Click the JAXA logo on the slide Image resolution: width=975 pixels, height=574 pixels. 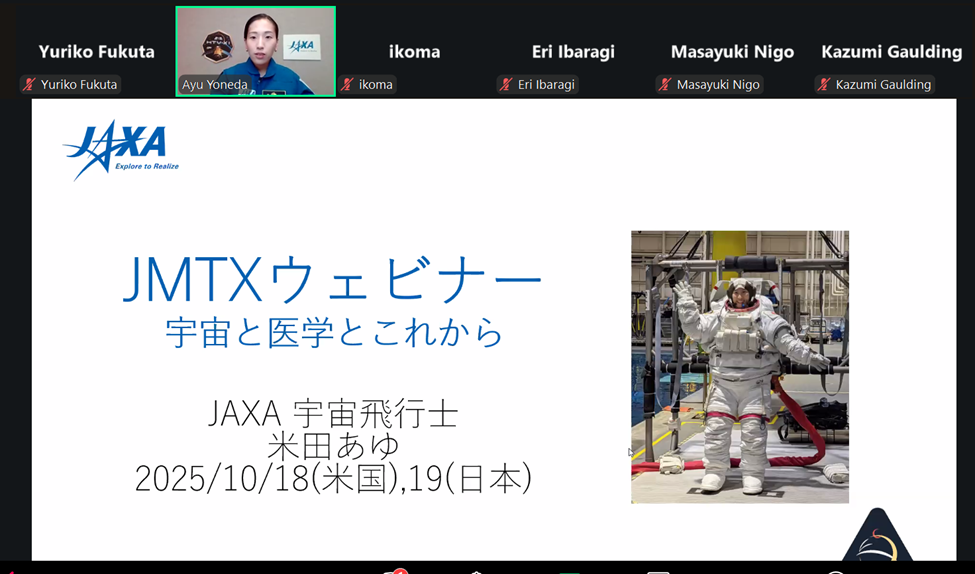(121, 150)
